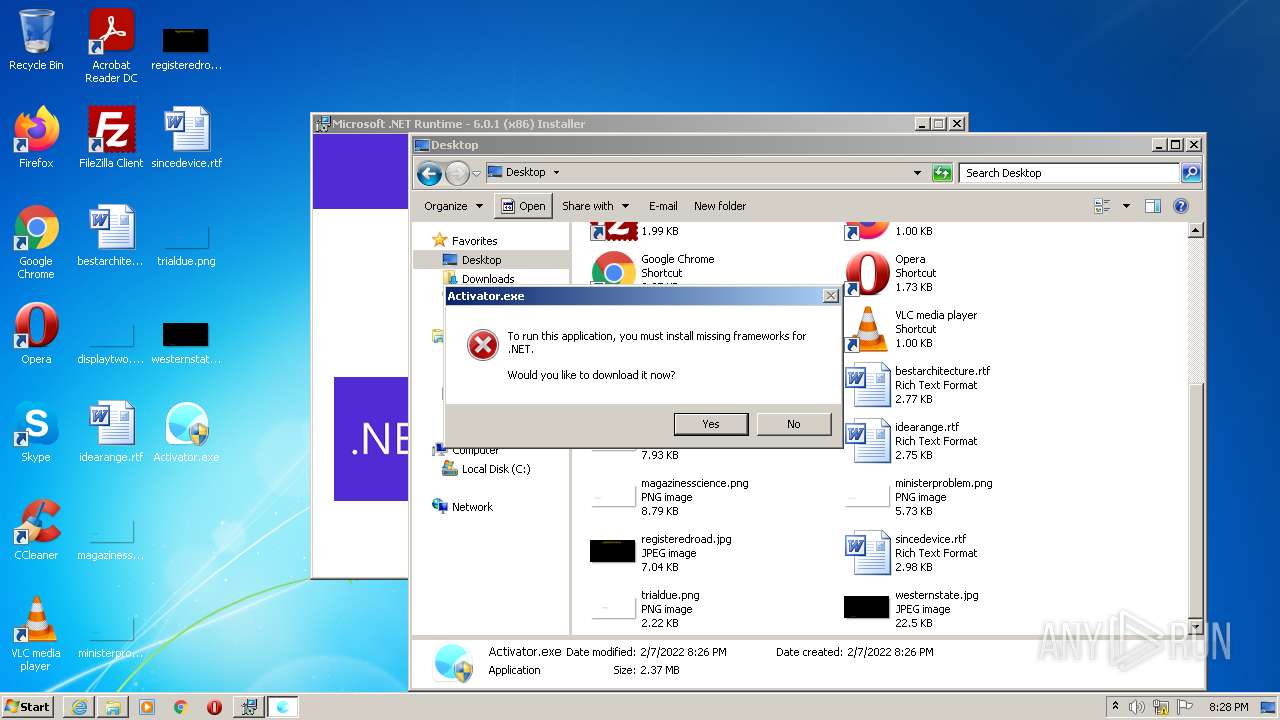Open the CCleaner desktop shortcut
The image size is (1280, 720).
[36, 530]
